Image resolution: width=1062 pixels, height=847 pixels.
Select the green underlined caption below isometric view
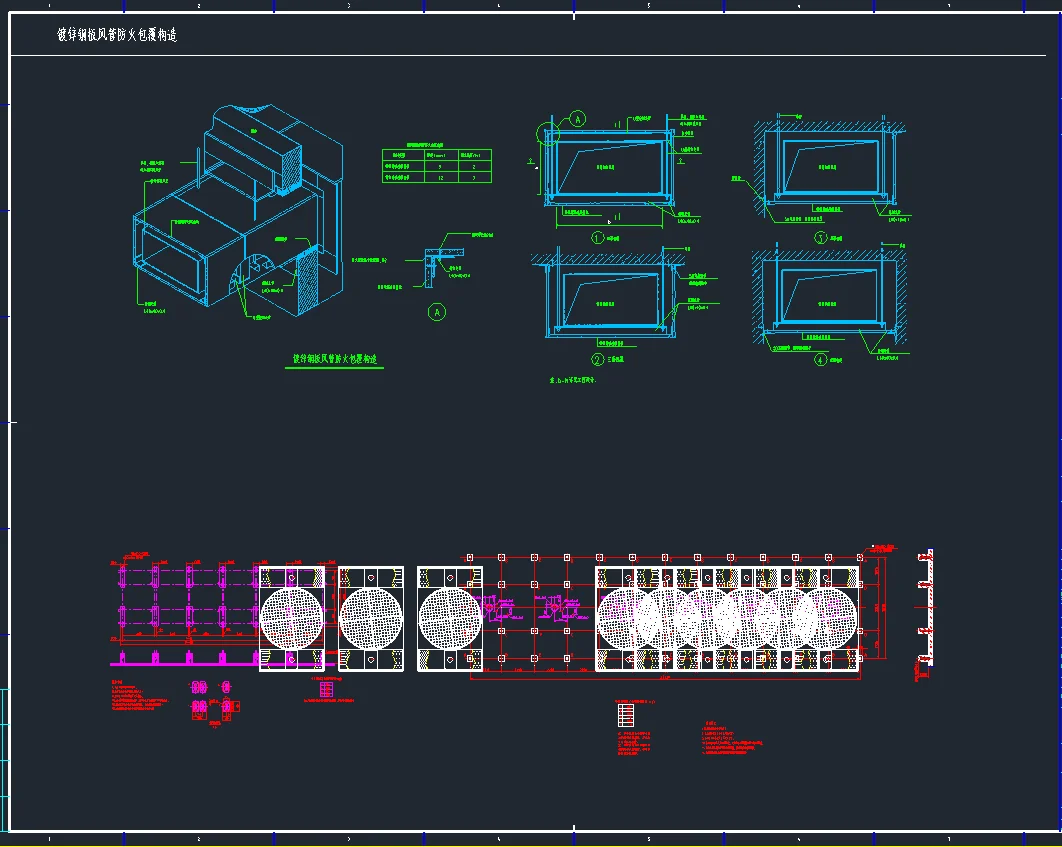335,360
